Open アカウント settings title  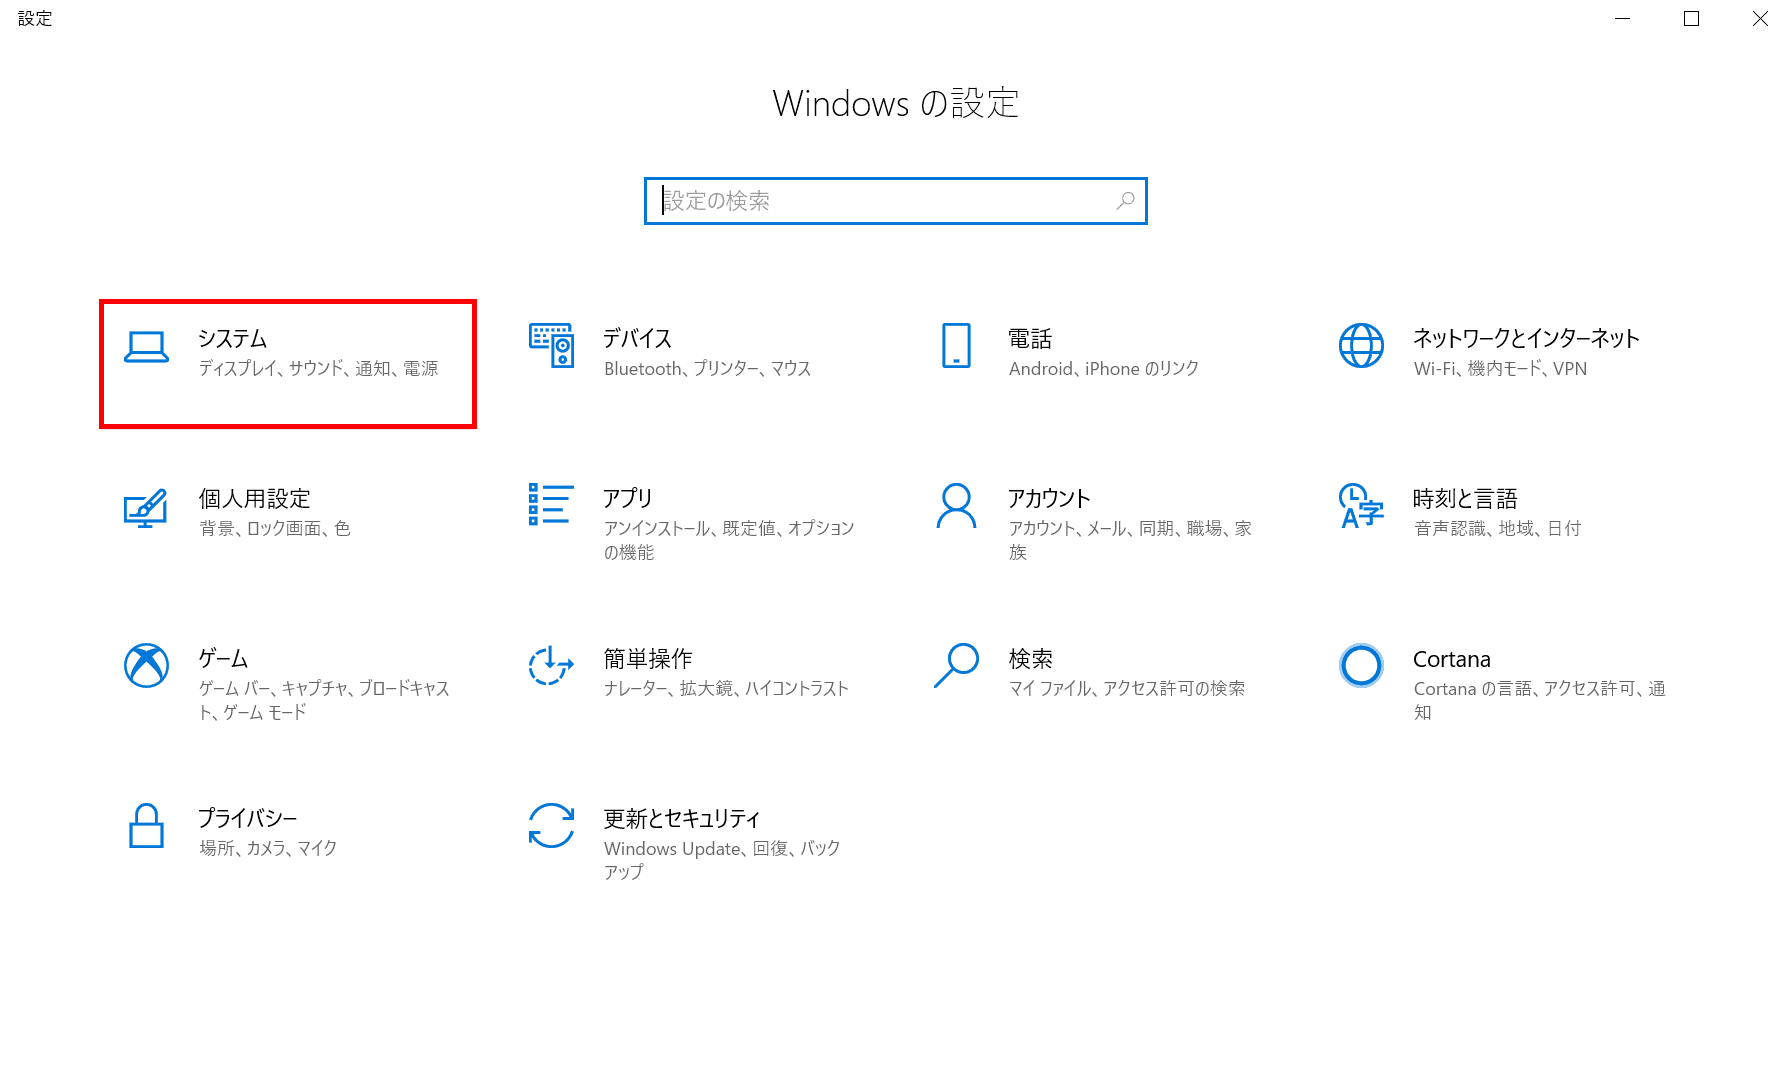point(1049,499)
